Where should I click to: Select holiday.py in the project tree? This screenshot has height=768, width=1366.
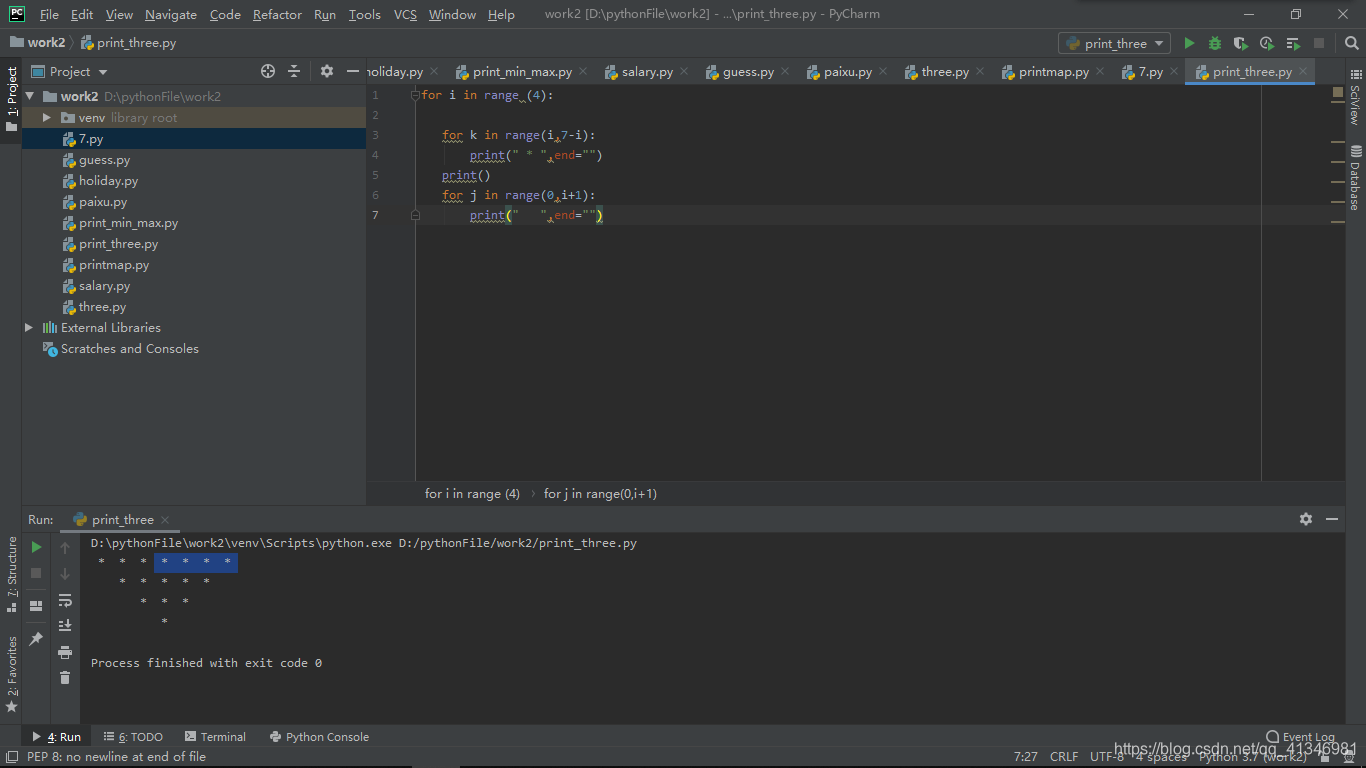pos(109,181)
